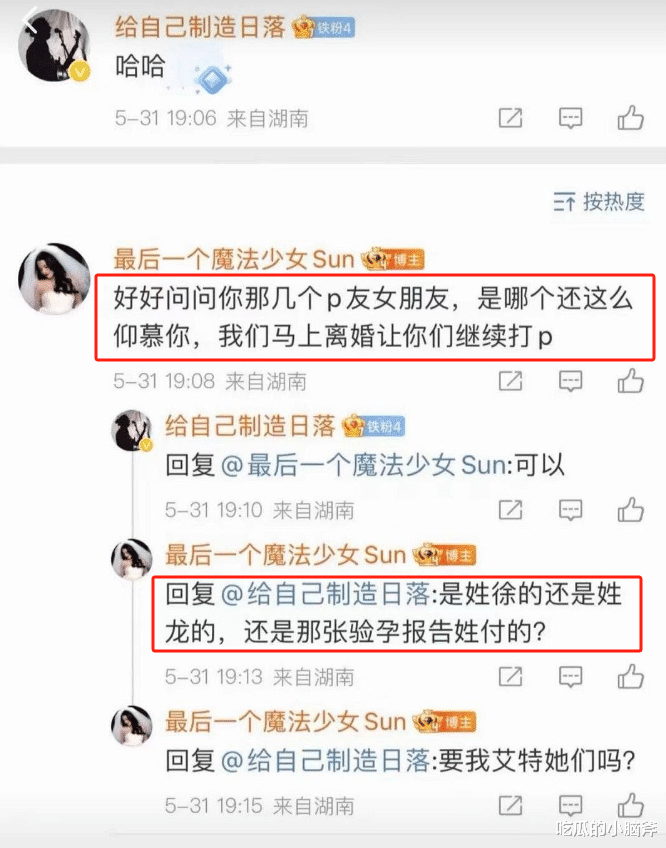Like the reply posted at 19:13
666x848 pixels.
coord(630,677)
